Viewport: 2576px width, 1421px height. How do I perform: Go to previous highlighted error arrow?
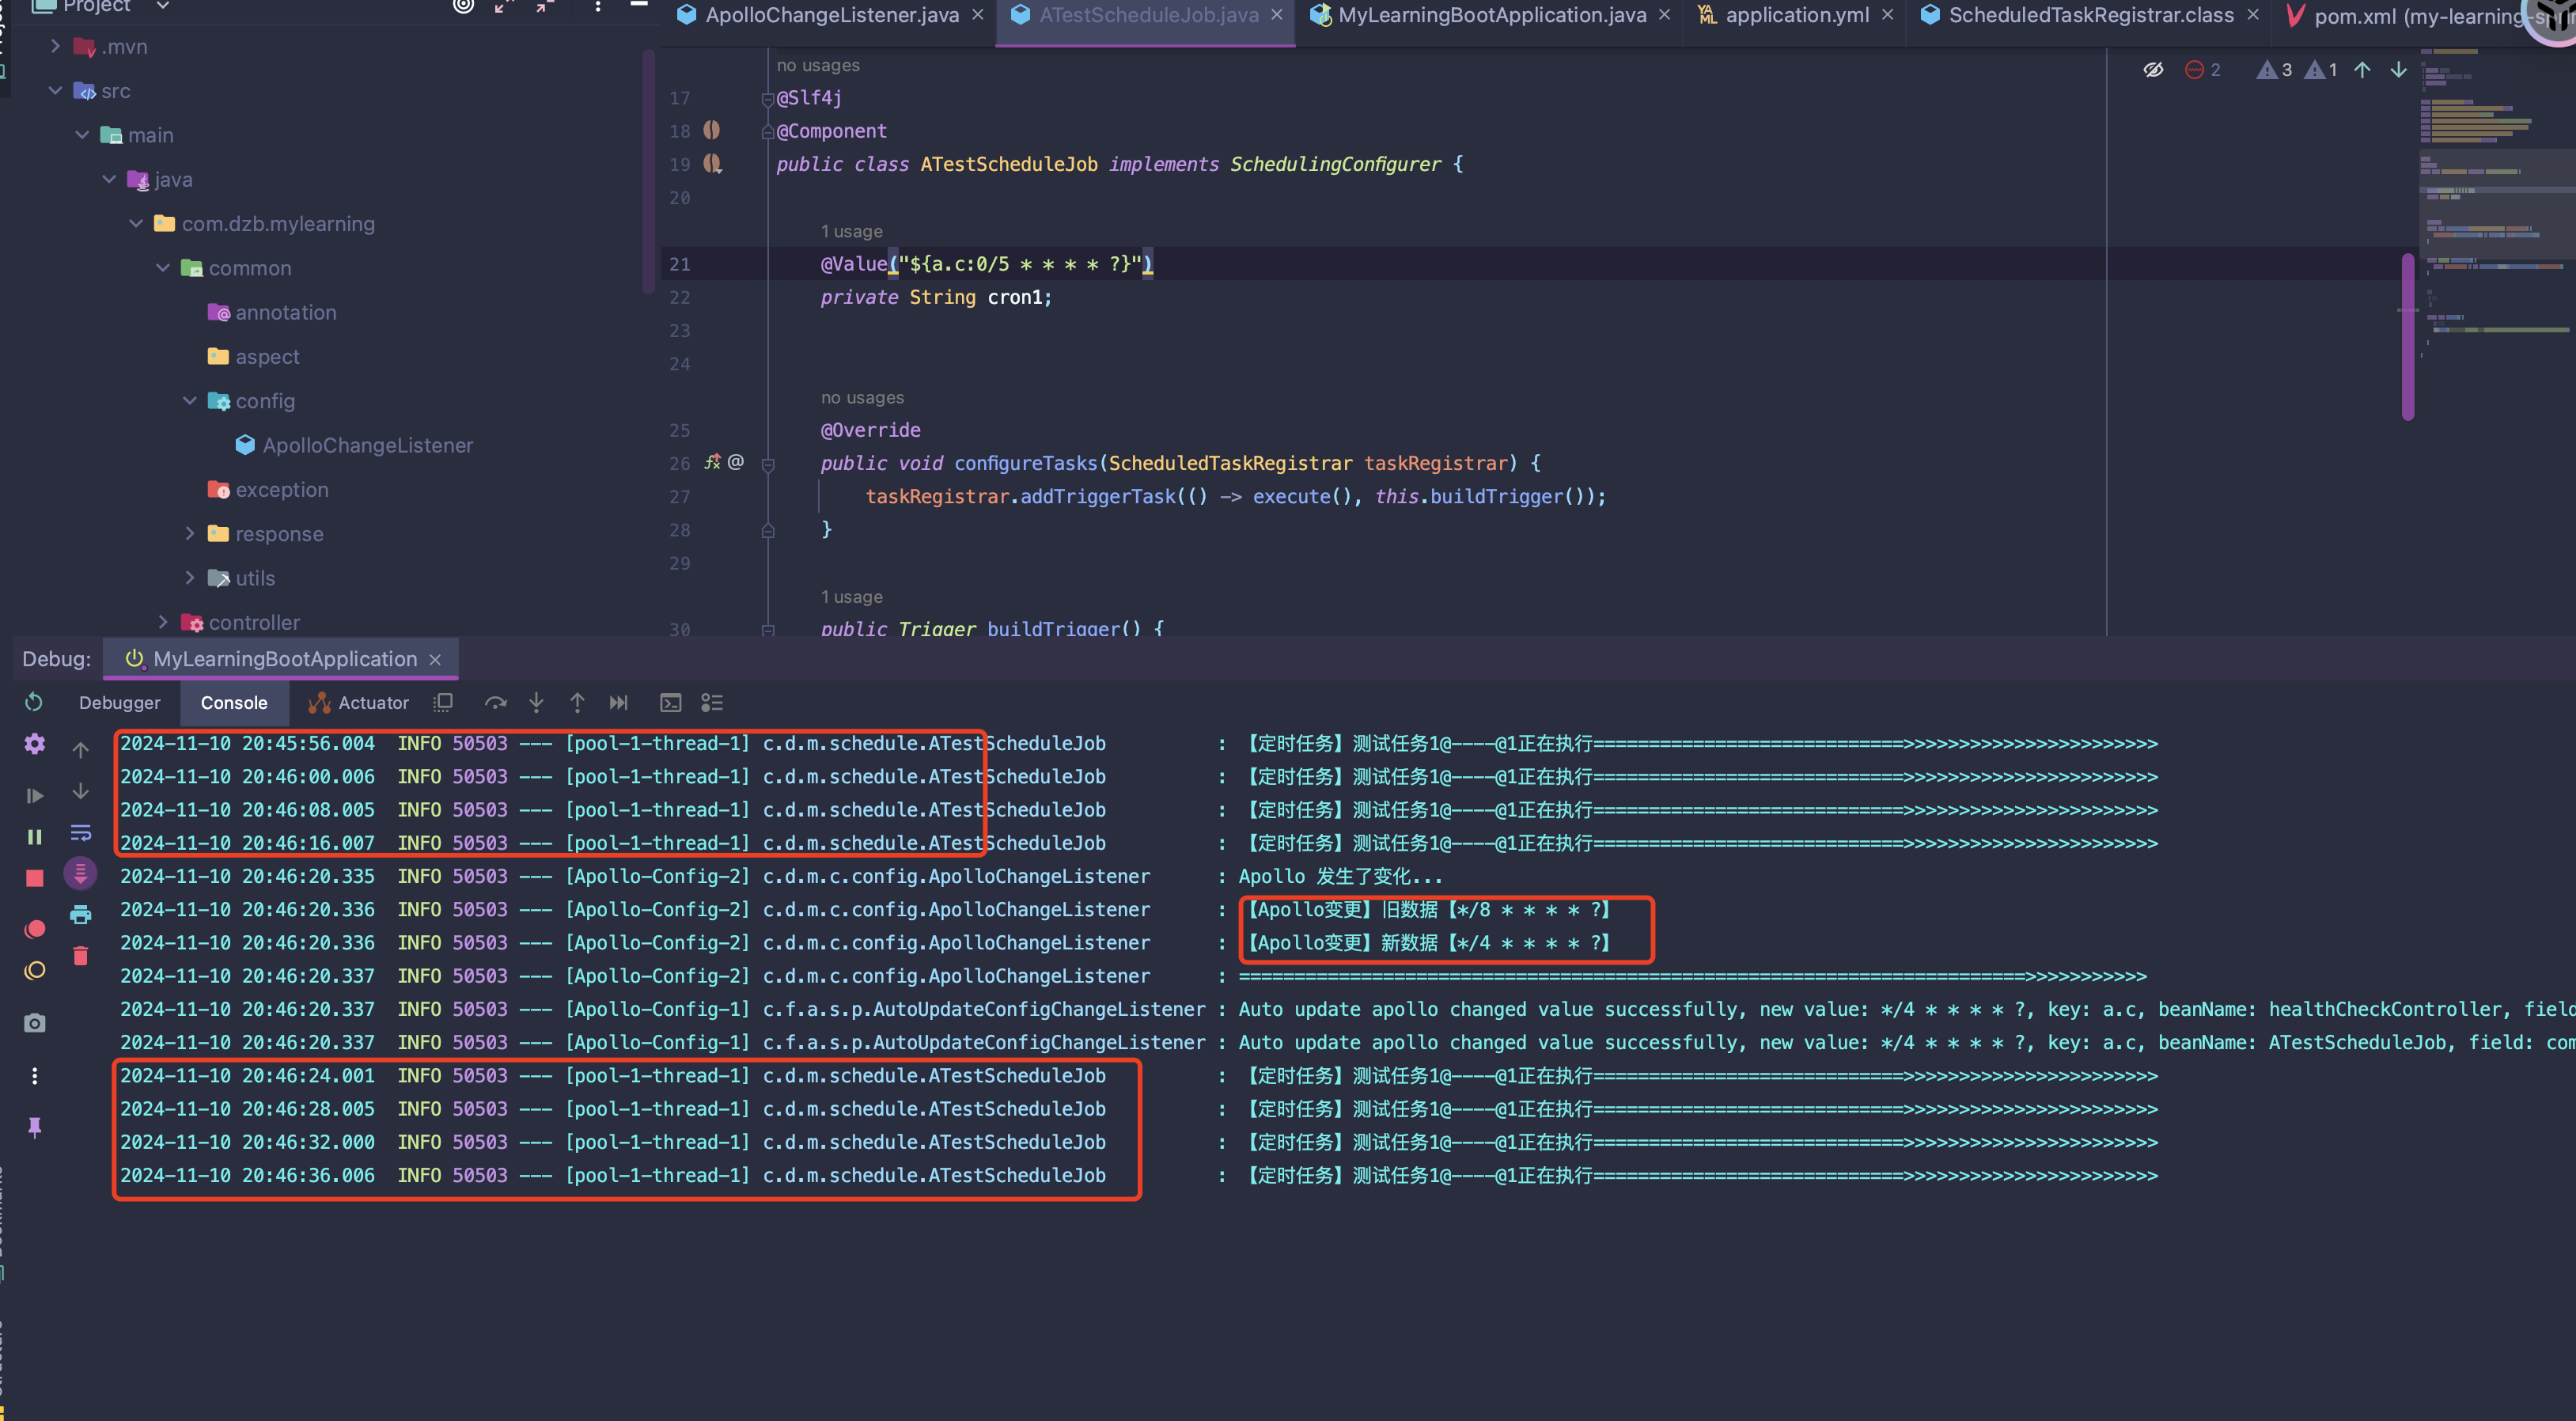(x=2362, y=69)
